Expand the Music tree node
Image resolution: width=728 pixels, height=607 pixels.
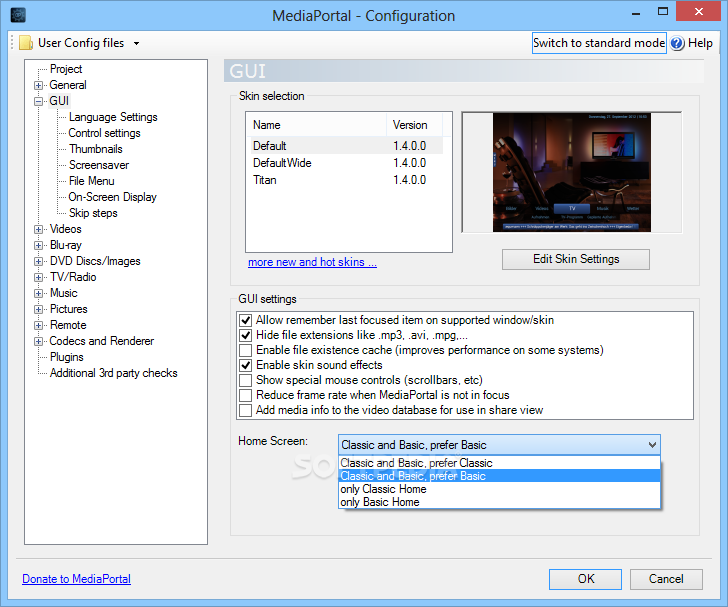click(x=39, y=294)
